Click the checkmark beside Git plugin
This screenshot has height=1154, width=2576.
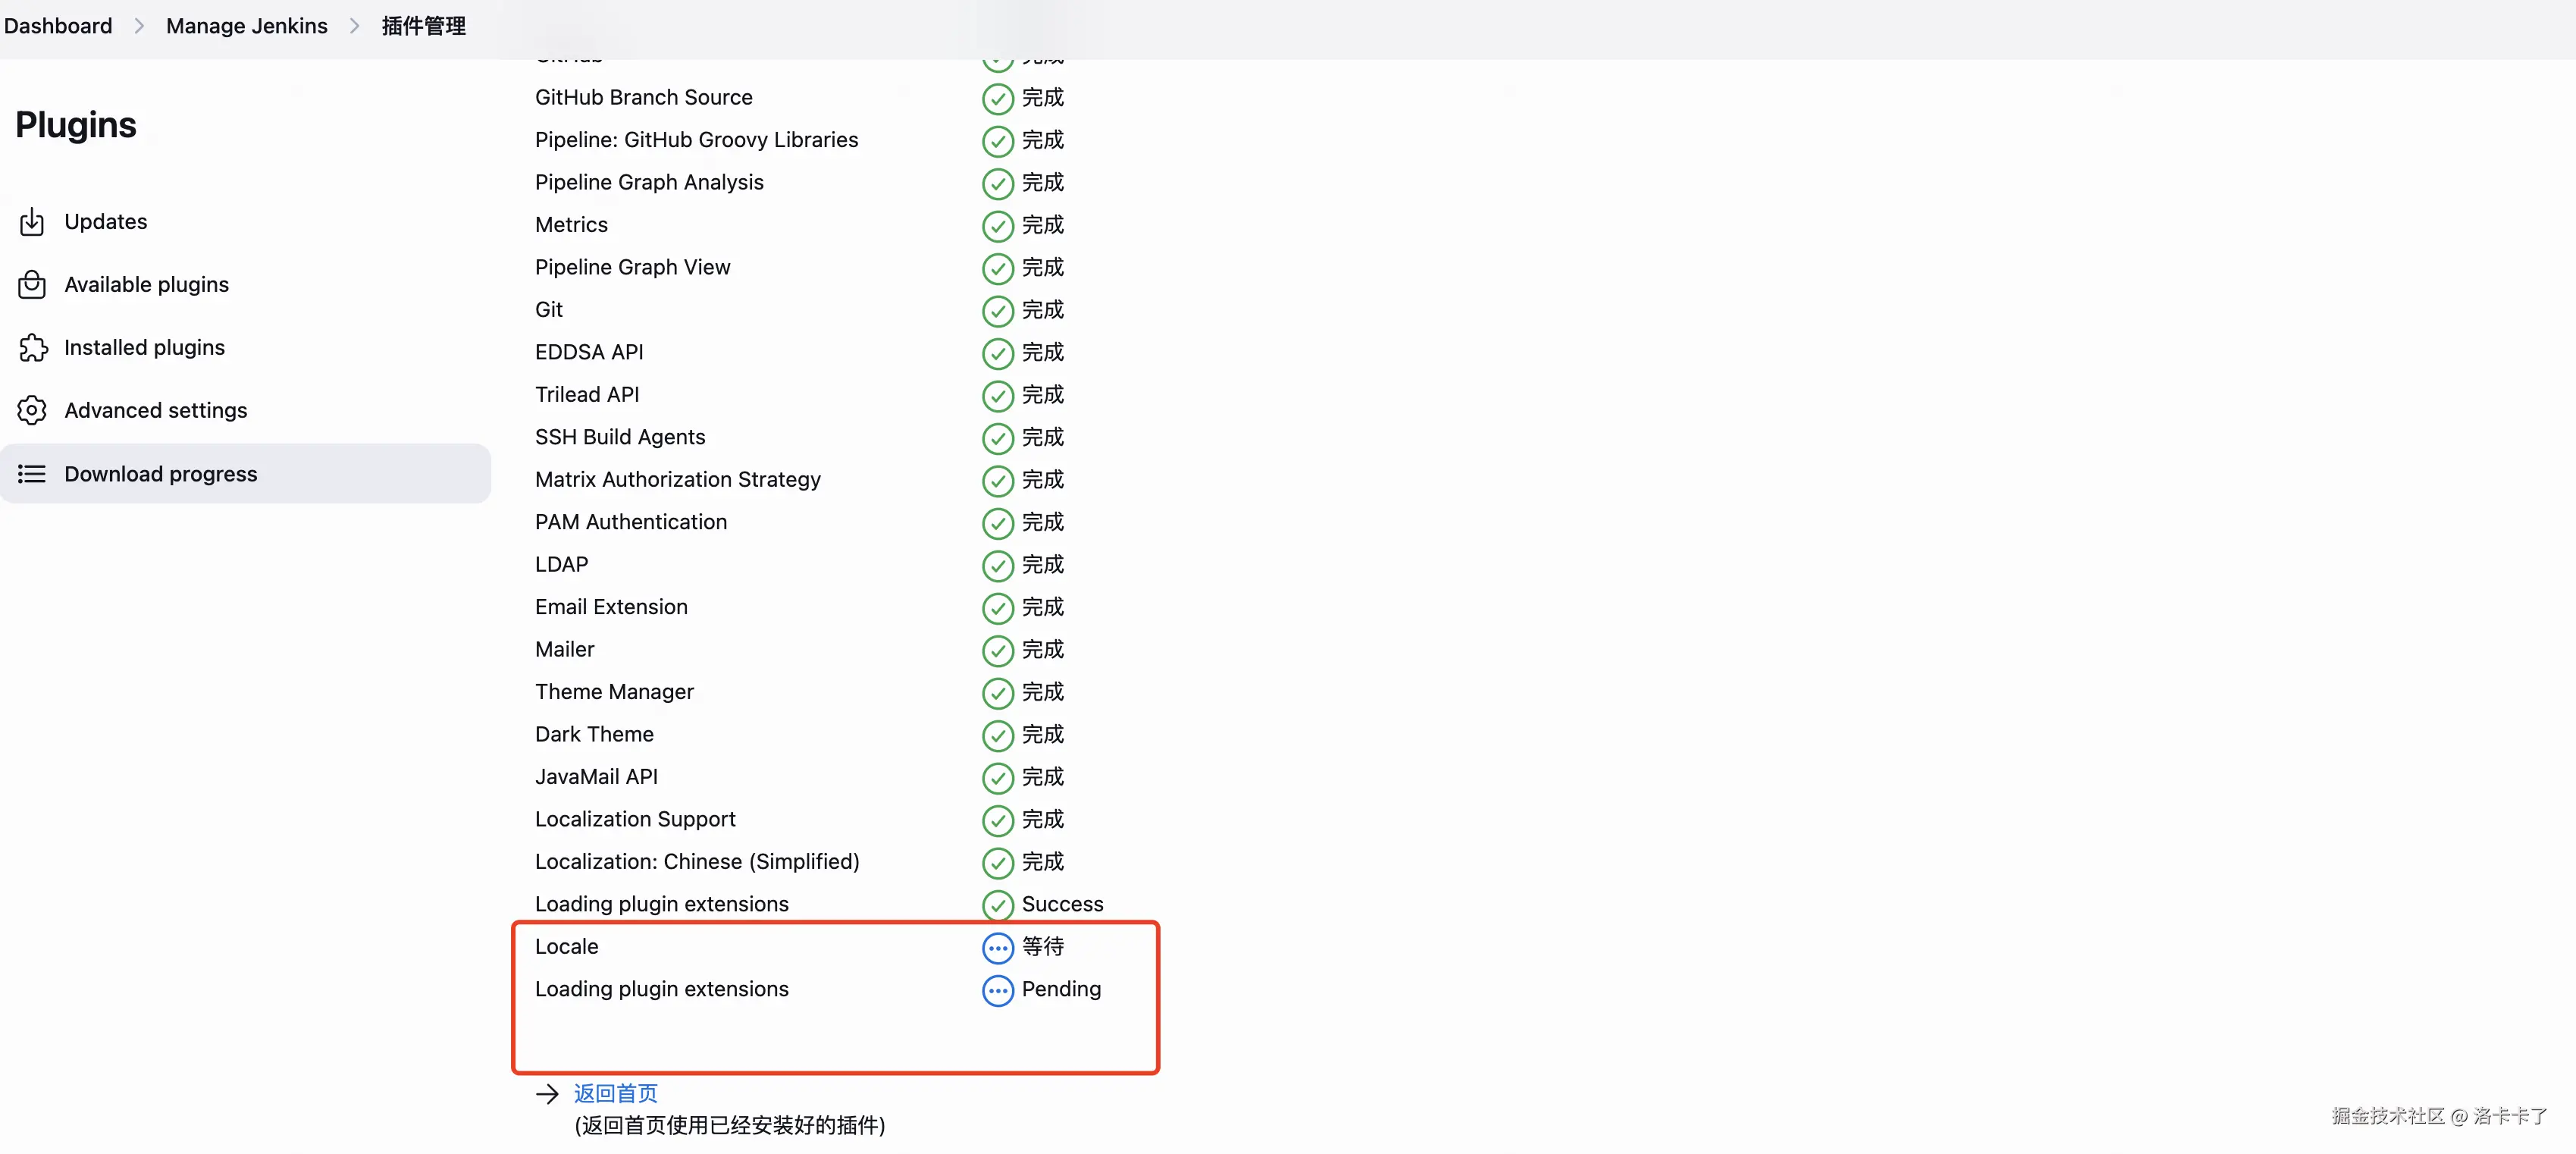pyautogui.click(x=997, y=311)
